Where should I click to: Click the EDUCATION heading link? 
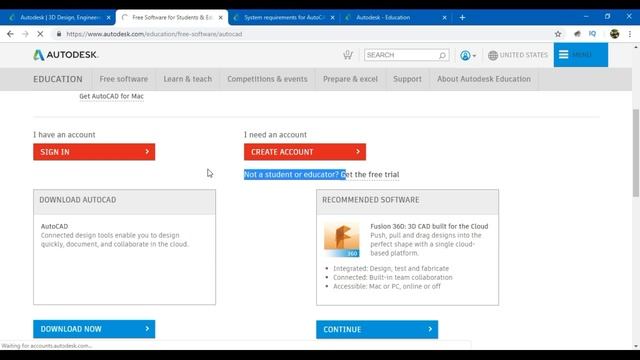click(58, 79)
